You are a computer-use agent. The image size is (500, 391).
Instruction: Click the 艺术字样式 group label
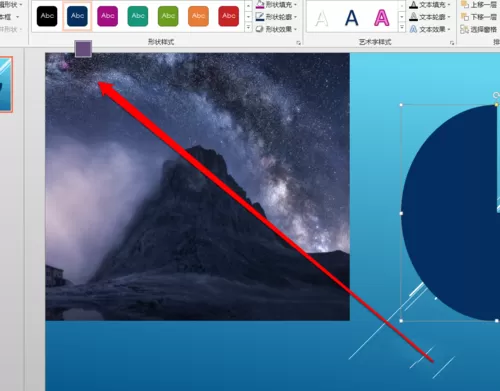pyautogui.click(x=375, y=42)
